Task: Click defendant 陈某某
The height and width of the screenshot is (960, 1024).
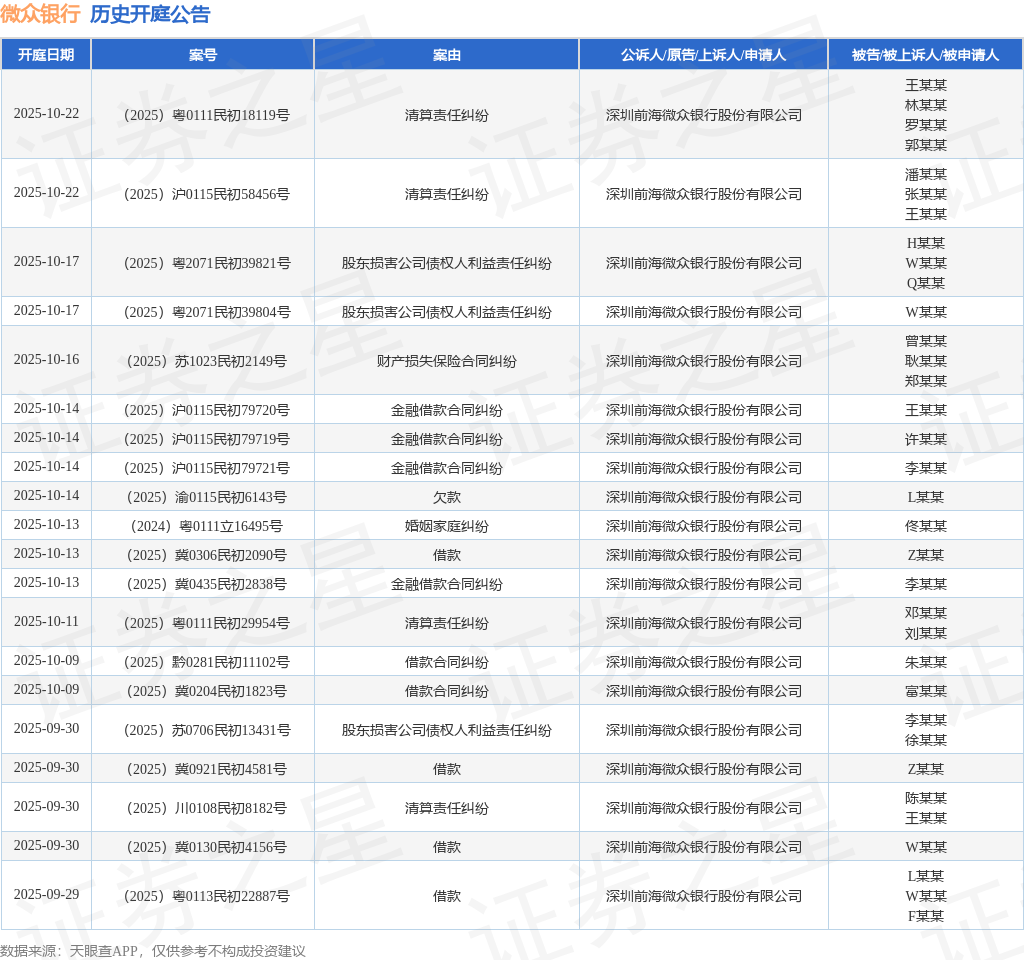Action: click(x=925, y=798)
